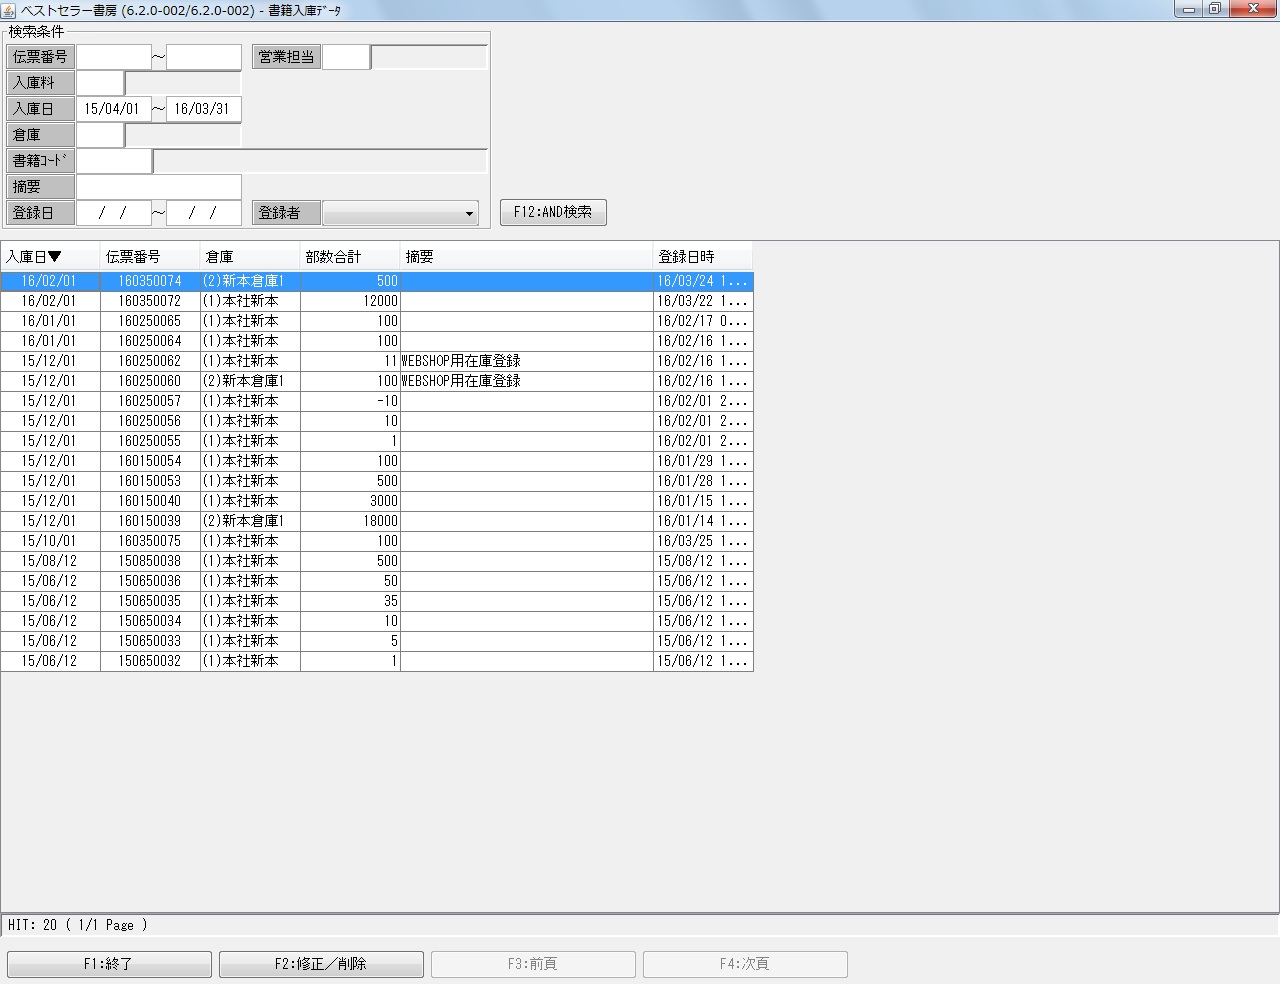Focus the 営業担当 code input field
1280x984 pixels.
click(x=346, y=57)
